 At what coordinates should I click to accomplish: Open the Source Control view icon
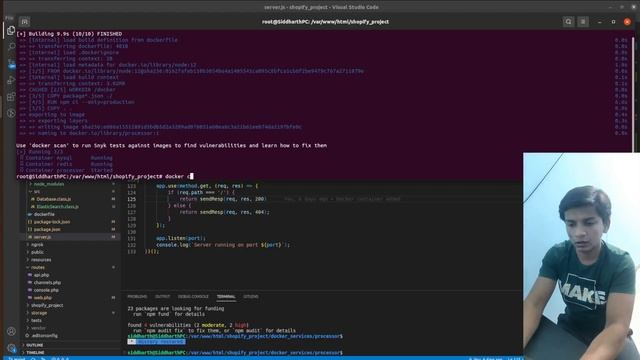[11, 64]
